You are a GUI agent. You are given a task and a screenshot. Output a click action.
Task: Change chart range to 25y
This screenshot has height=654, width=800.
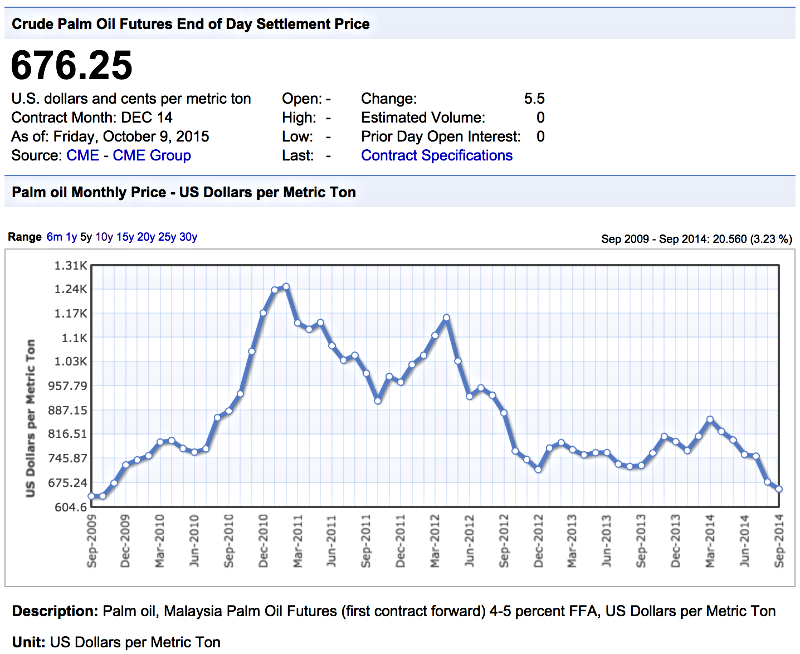click(167, 237)
